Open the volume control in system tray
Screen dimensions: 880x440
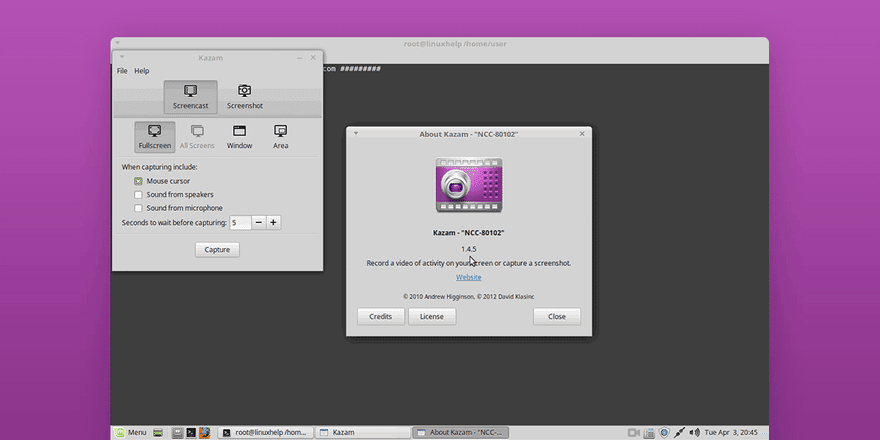click(x=693, y=432)
